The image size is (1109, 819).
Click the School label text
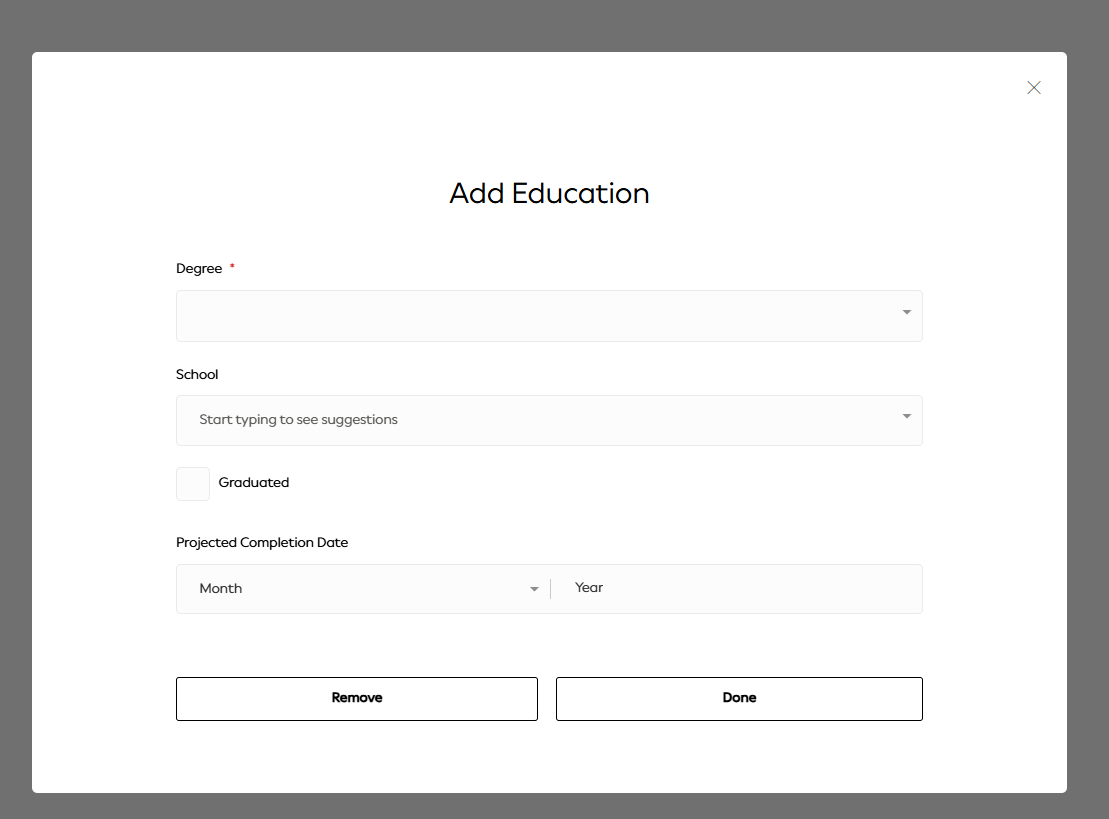point(197,374)
